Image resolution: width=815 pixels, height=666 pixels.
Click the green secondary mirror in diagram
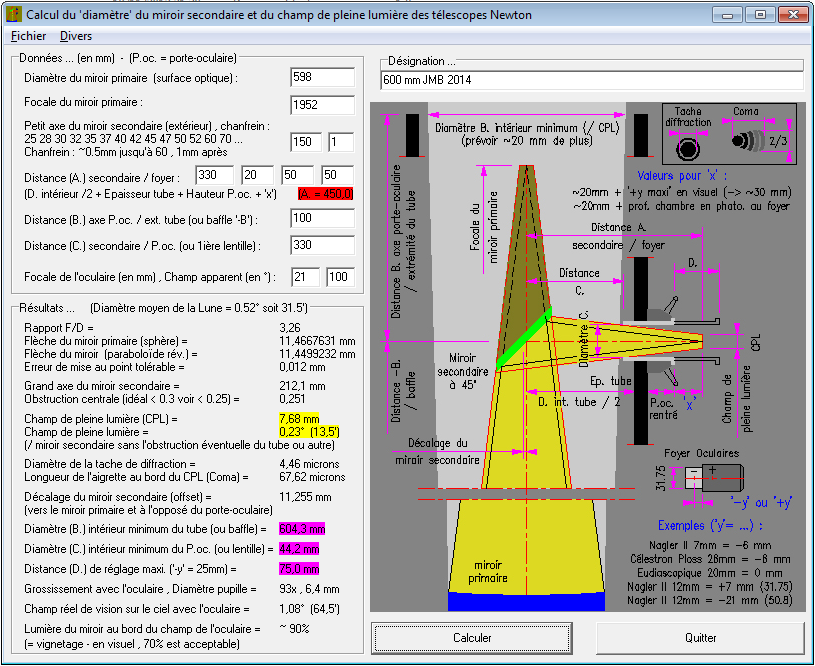(x=523, y=339)
